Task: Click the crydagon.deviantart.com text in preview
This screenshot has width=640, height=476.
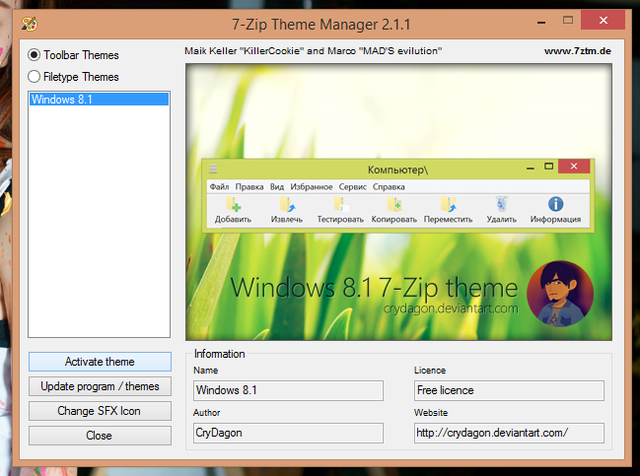Action: pyautogui.click(x=451, y=308)
